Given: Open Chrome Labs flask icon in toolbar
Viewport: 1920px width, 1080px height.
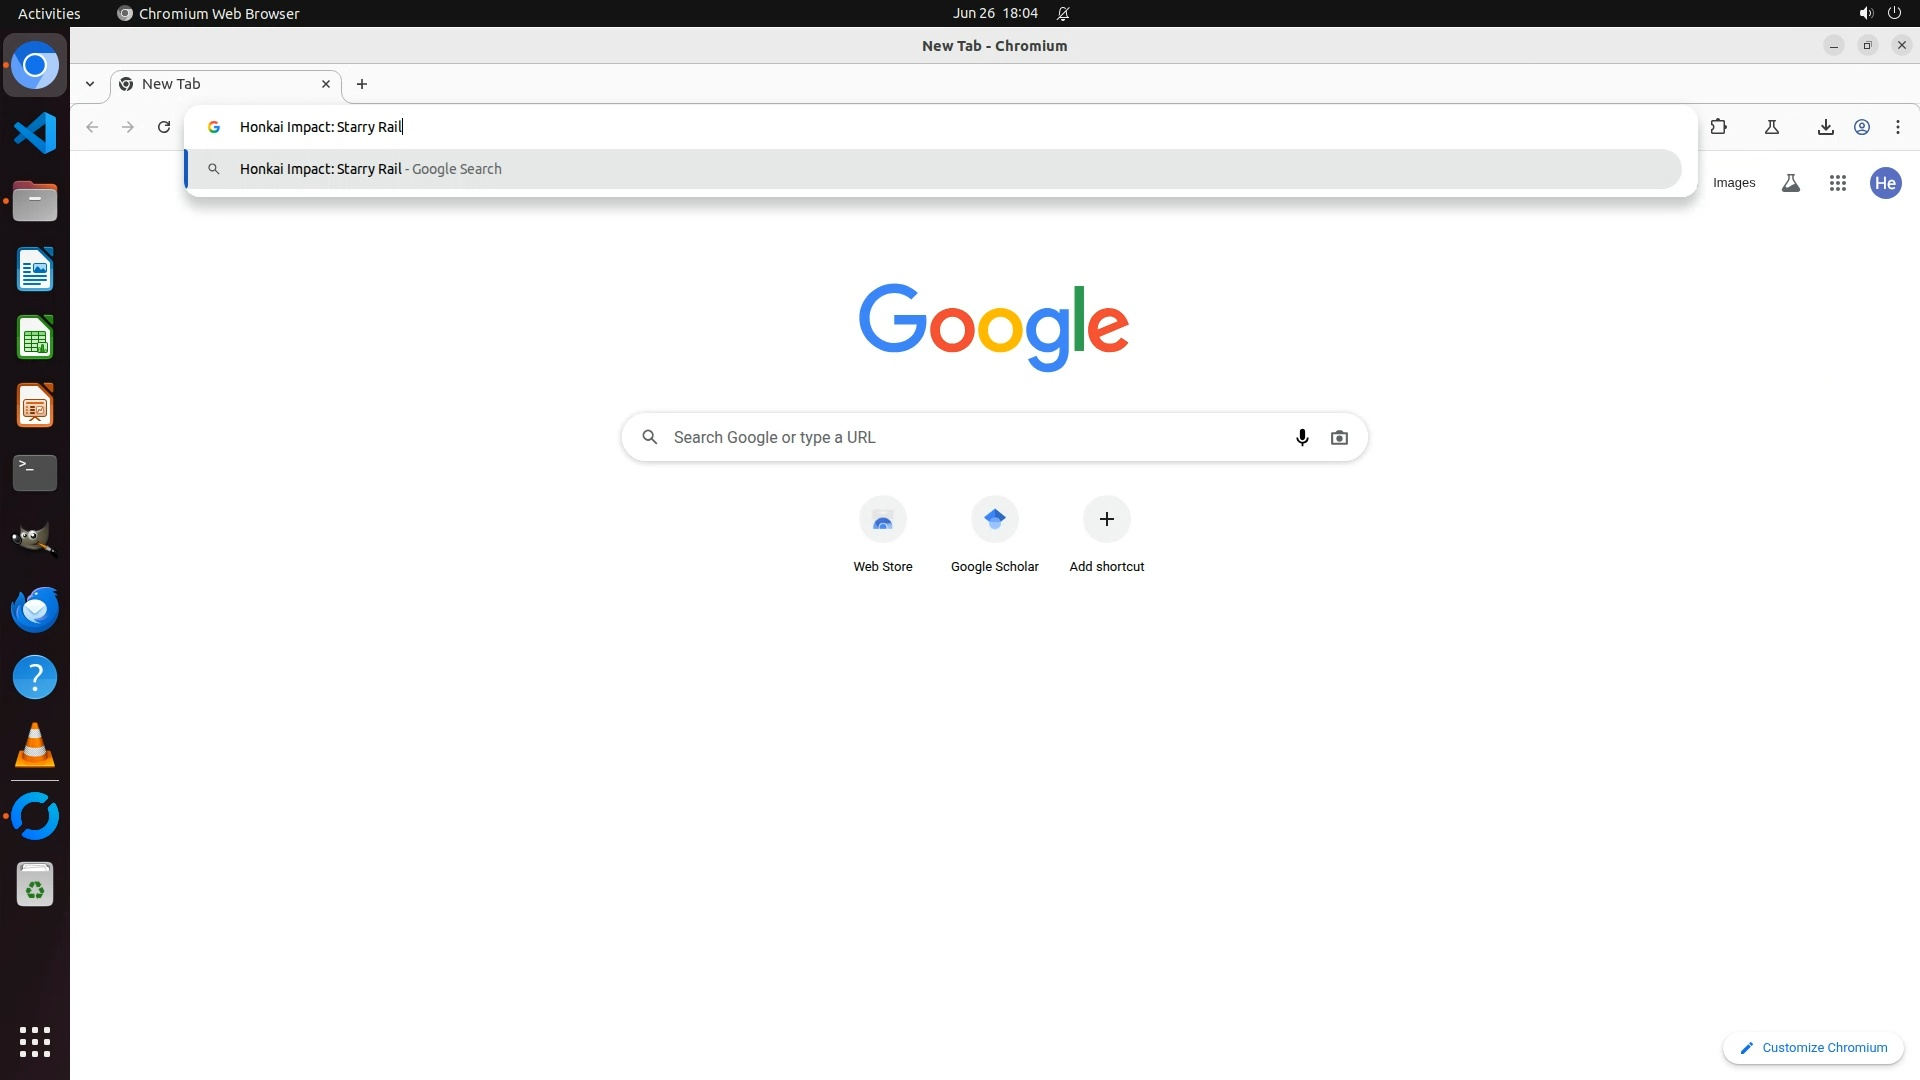Looking at the screenshot, I should tap(1771, 127).
